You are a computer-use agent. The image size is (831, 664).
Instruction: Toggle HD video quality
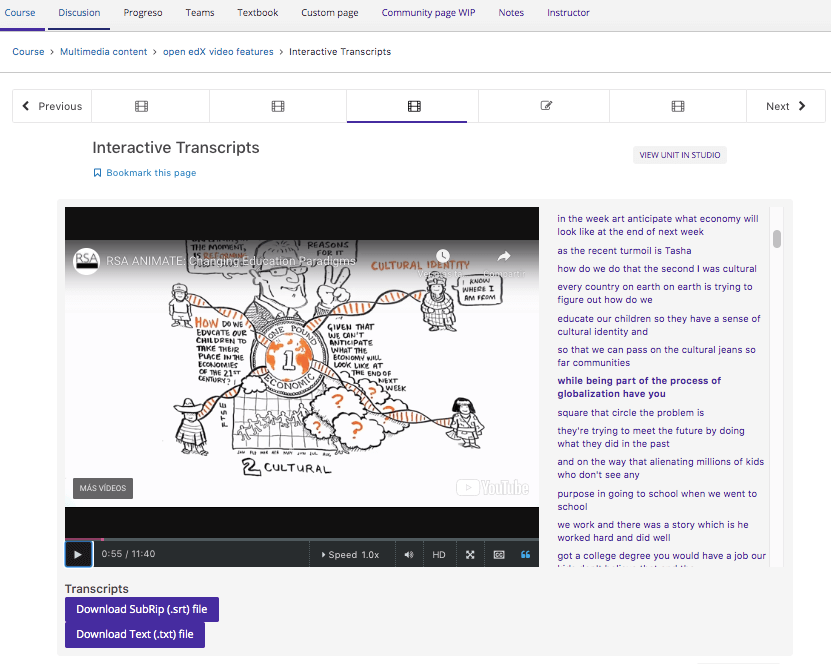point(439,555)
